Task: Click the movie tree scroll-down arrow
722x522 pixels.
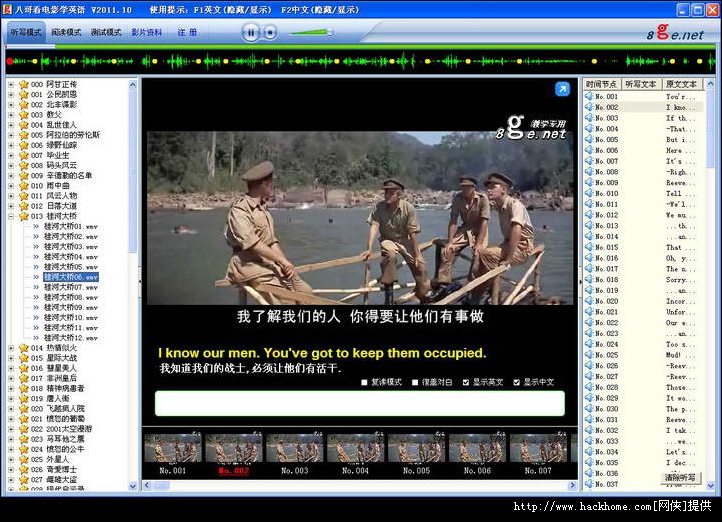Action: coord(133,486)
